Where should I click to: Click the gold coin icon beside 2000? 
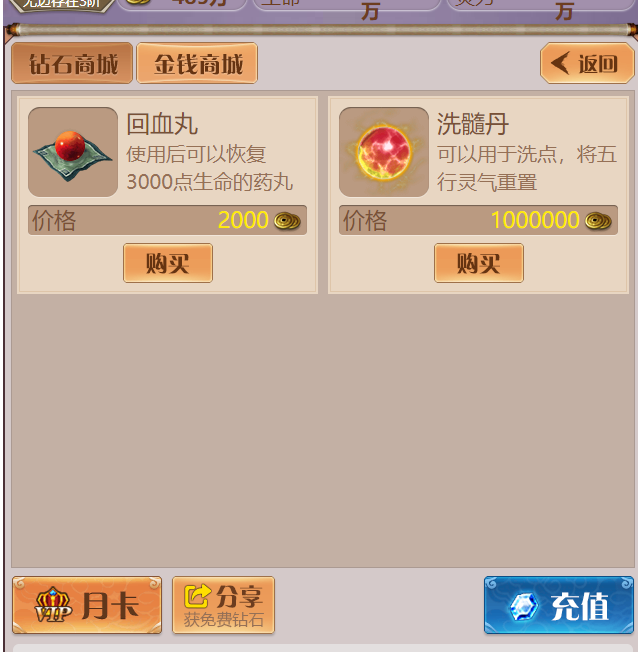tap(287, 220)
